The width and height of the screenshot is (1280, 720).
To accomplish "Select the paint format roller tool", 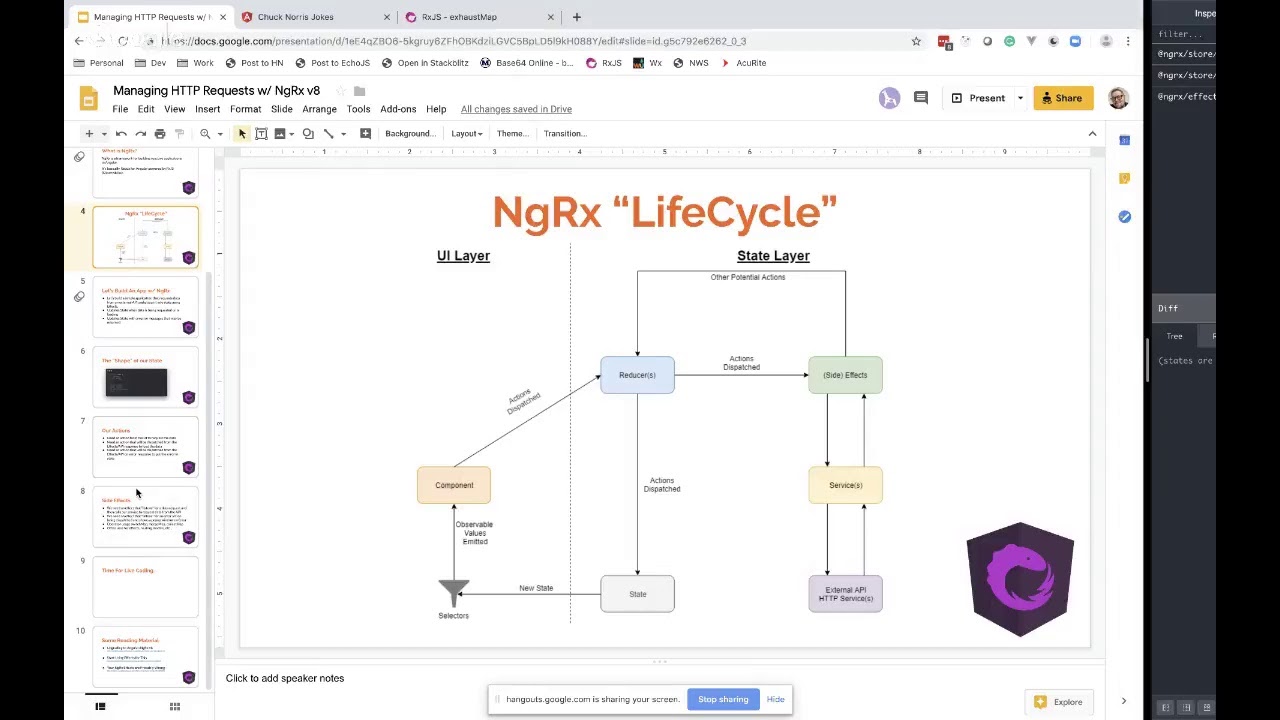I will point(179,134).
